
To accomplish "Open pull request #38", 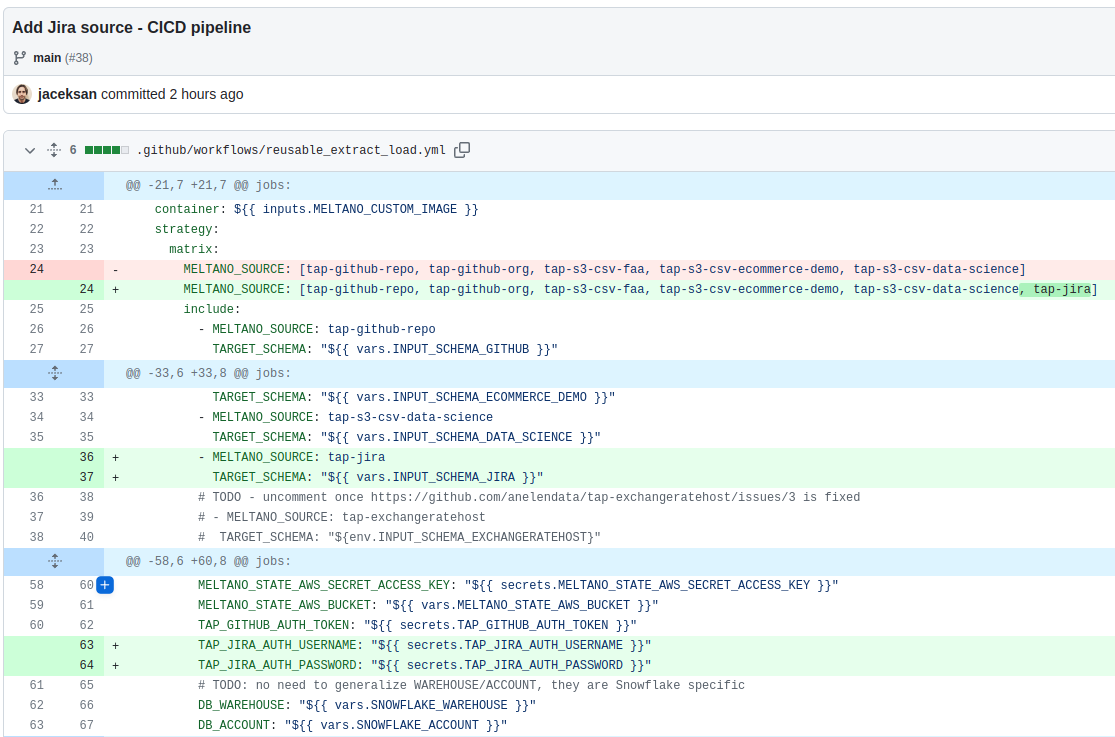I will point(79,57).
